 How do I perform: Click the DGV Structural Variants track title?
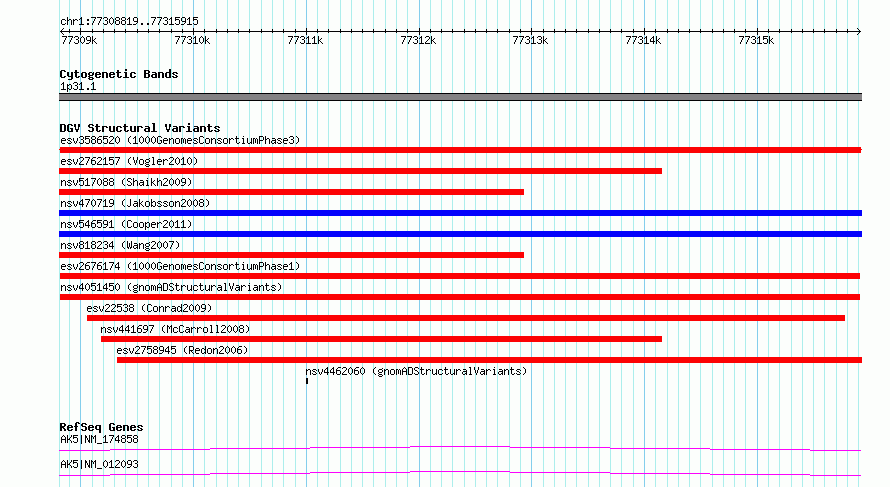pyautogui.click(x=140, y=128)
